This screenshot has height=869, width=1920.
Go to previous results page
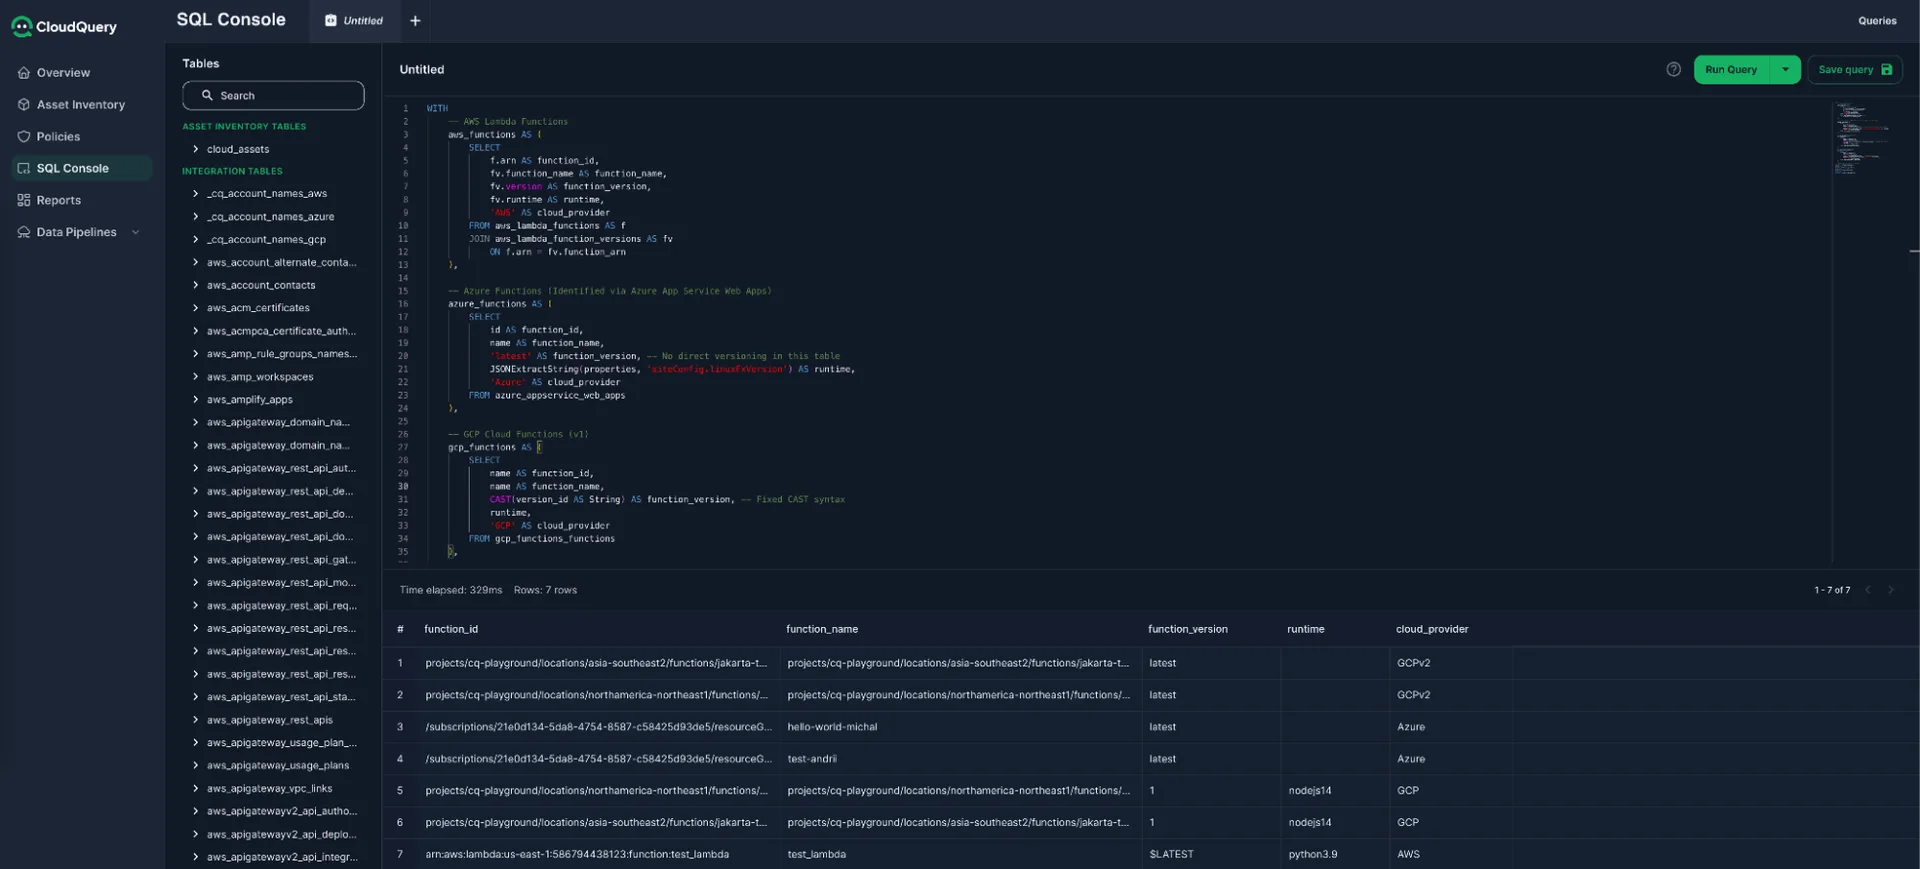tap(1867, 590)
